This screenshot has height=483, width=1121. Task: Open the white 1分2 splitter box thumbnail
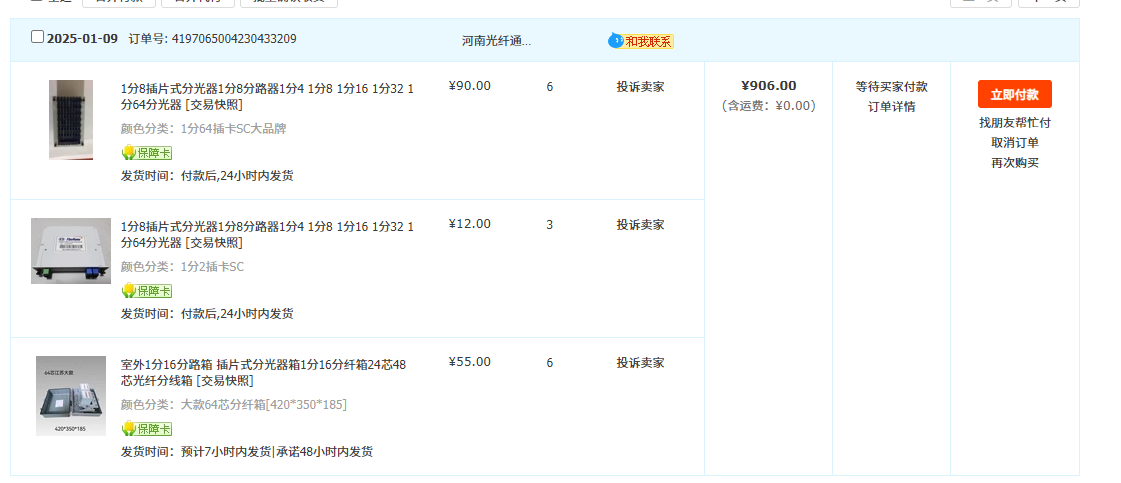tap(71, 251)
